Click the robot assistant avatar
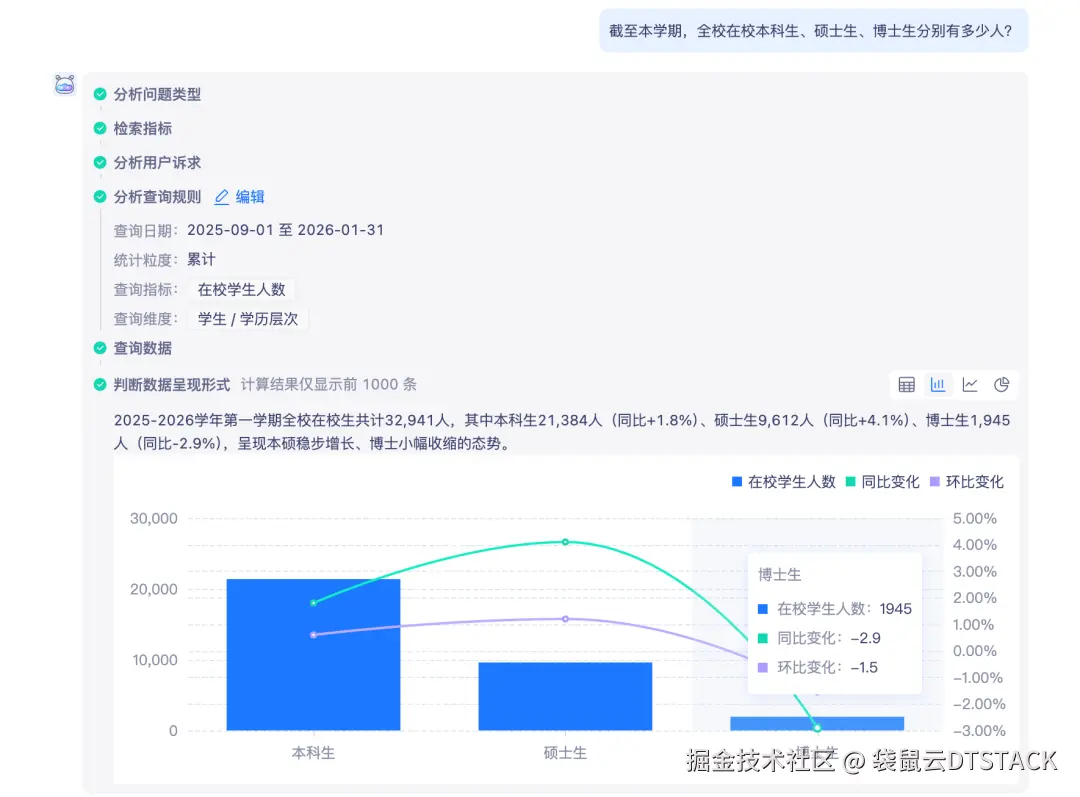Screen dimensions: 1080x797 pyautogui.click(x=64, y=86)
